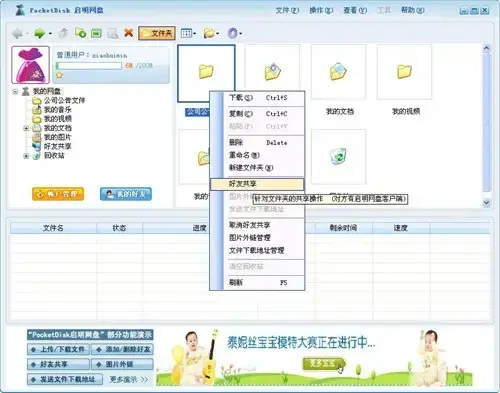Select 回收站 in the left tree
Viewport: 500px width, 393px height.
pyautogui.click(x=54, y=156)
